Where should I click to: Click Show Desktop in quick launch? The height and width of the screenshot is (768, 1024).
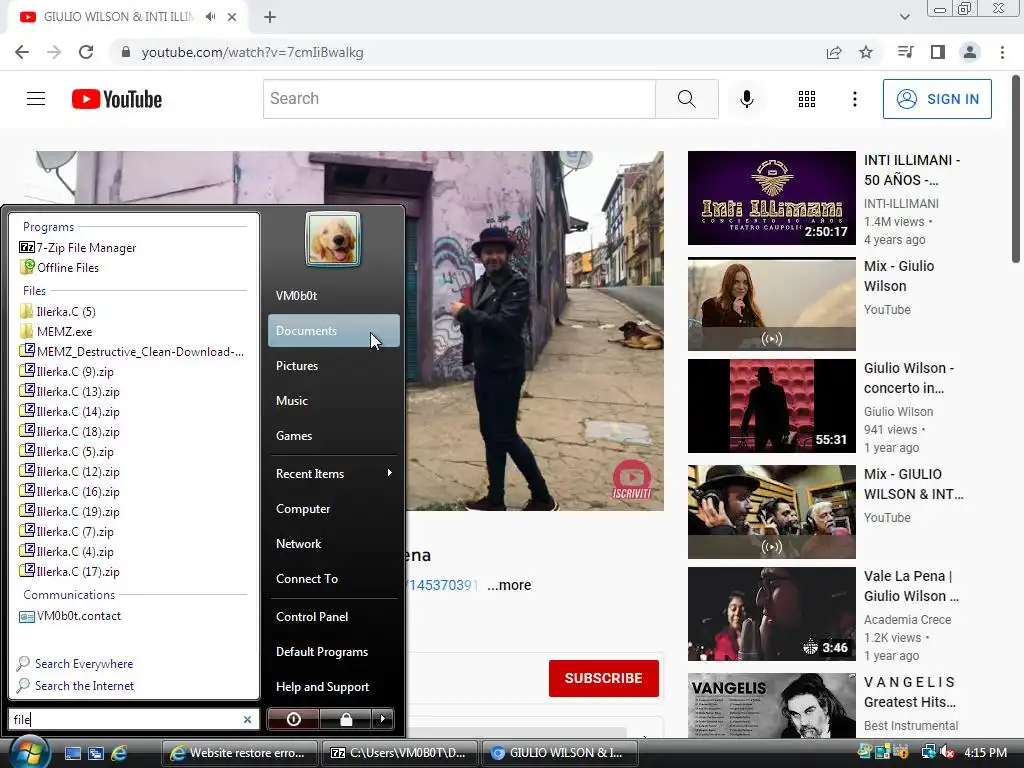click(x=72, y=753)
